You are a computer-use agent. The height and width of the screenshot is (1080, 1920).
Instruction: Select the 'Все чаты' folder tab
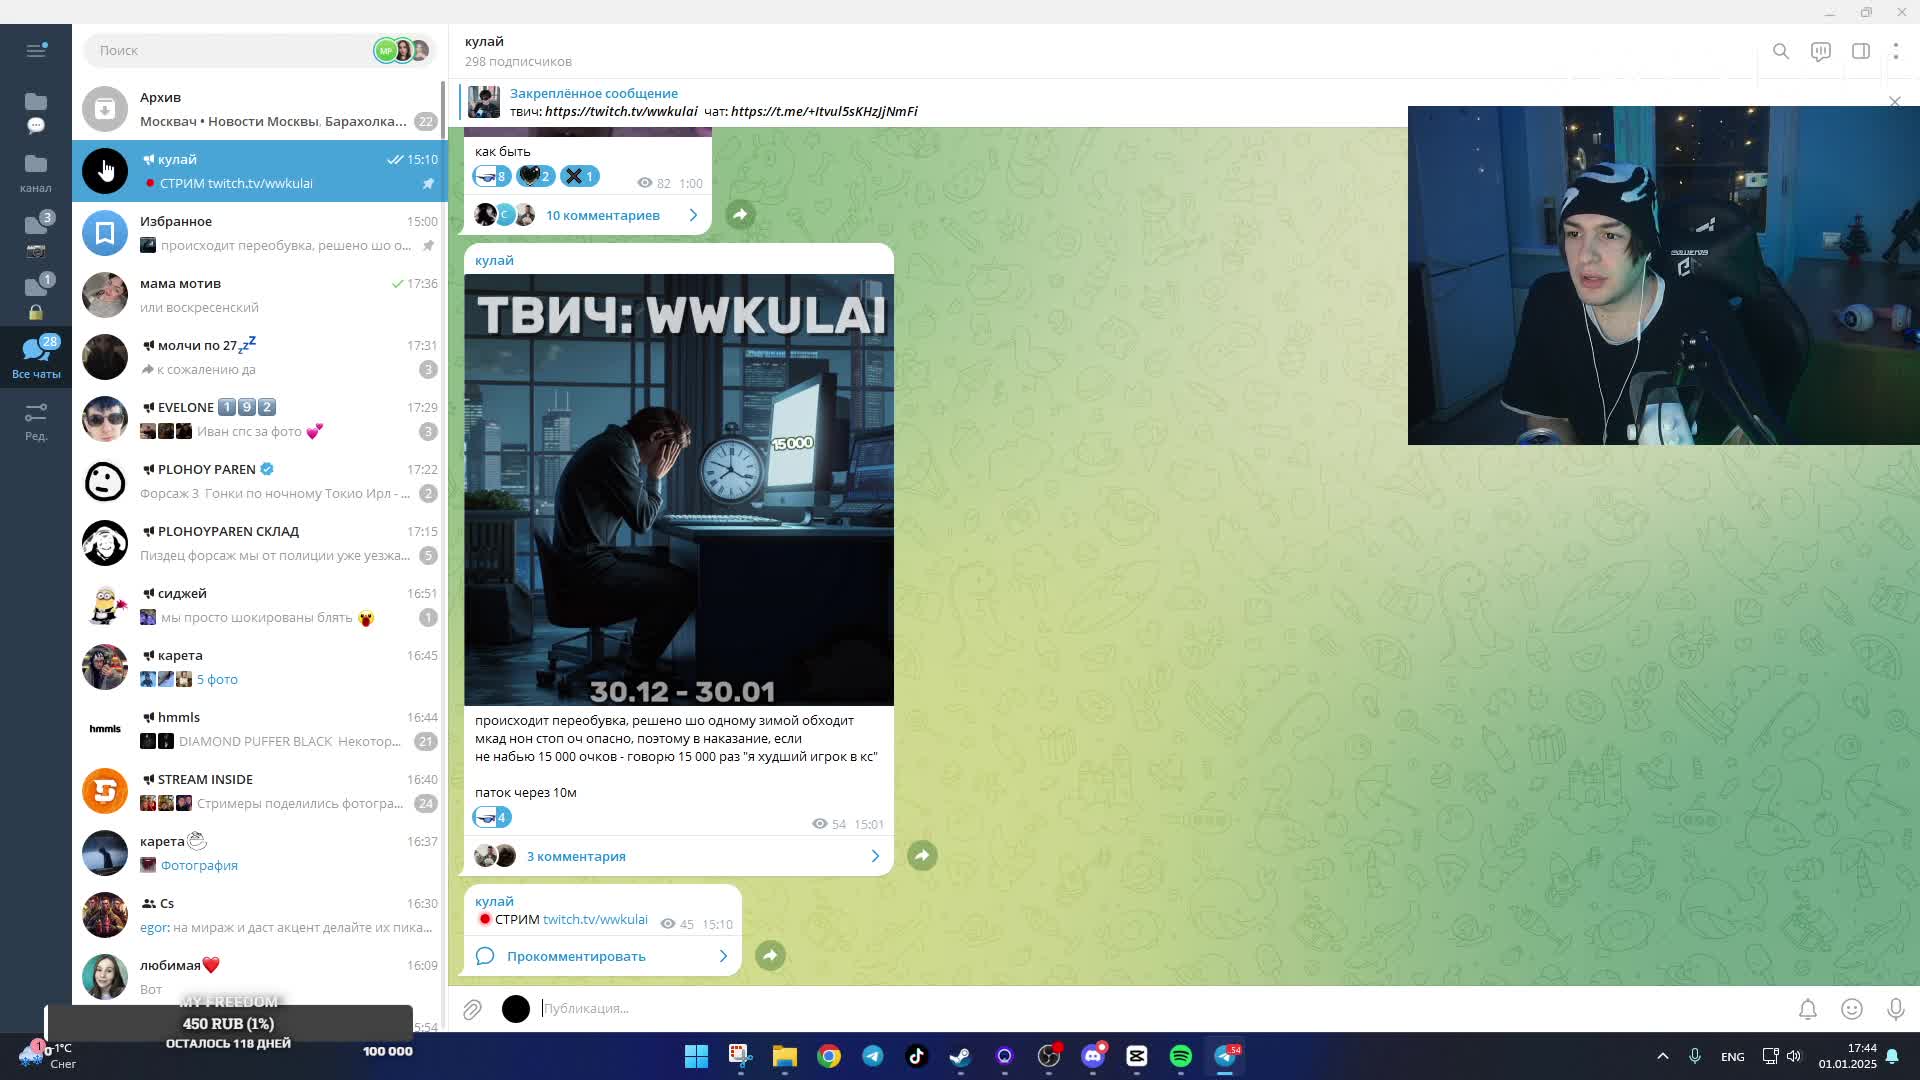click(x=36, y=358)
